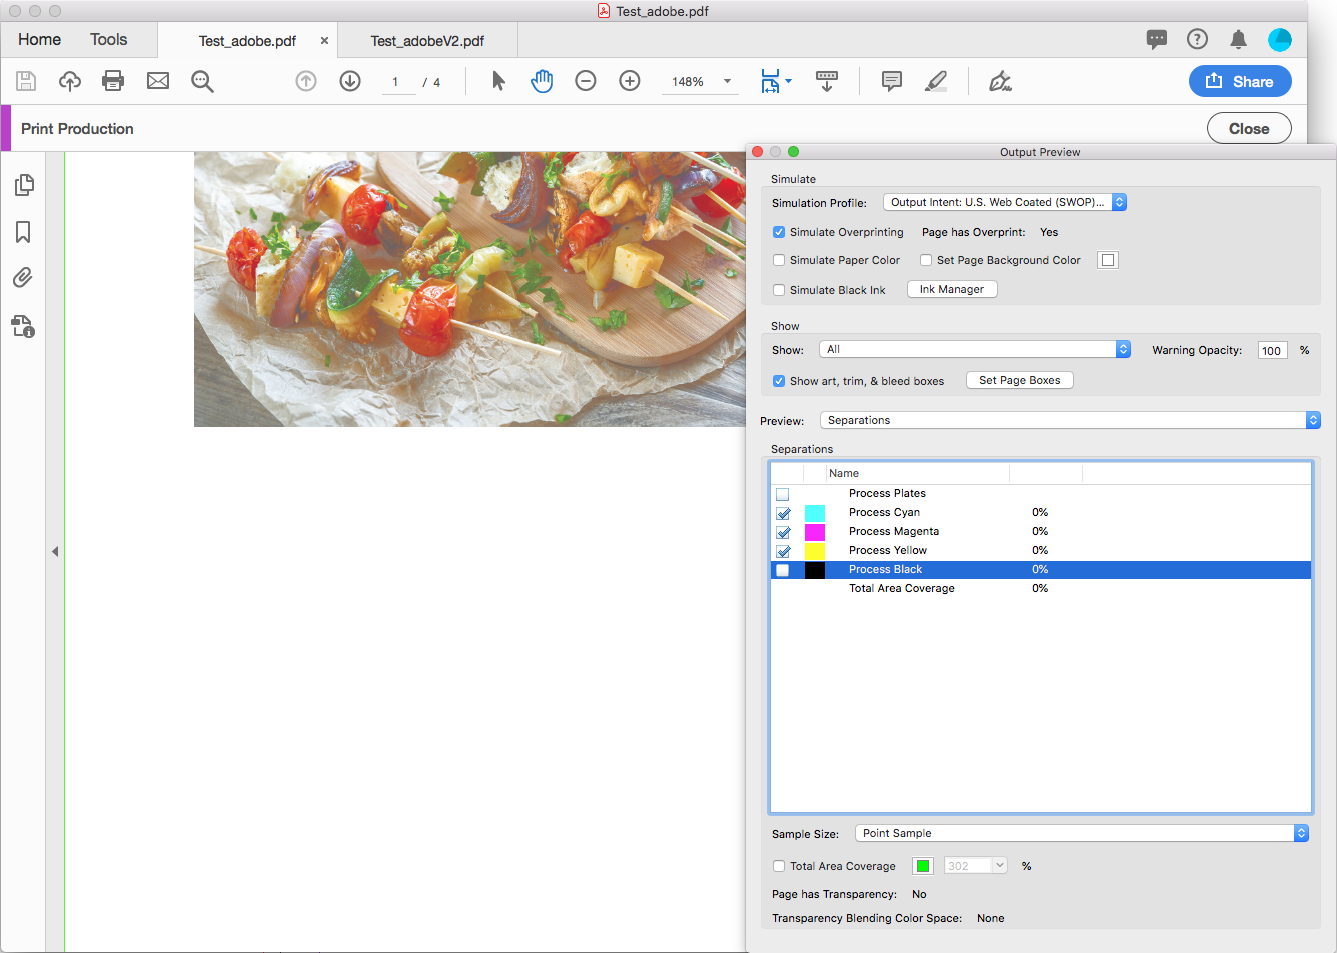1337x953 pixels.
Task: Expand the fit page options arrow
Action: (789, 81)
